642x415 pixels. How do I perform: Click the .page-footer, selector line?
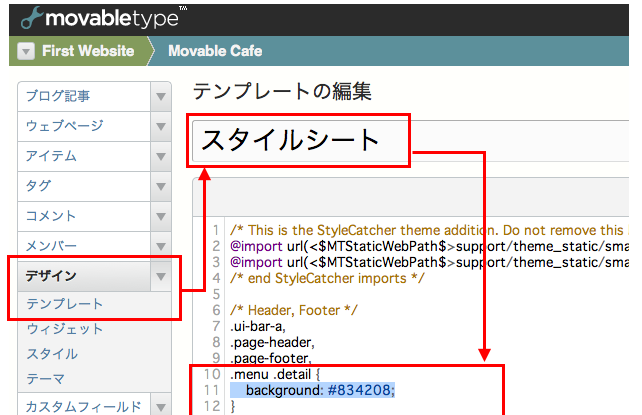pyautogui.click(x=271, y=358)
